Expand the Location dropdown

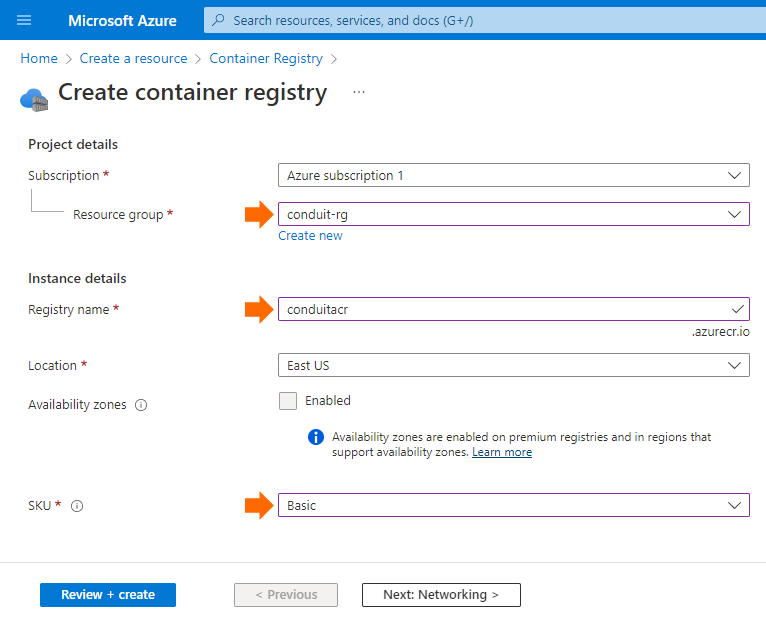click(x=513, y=365)
